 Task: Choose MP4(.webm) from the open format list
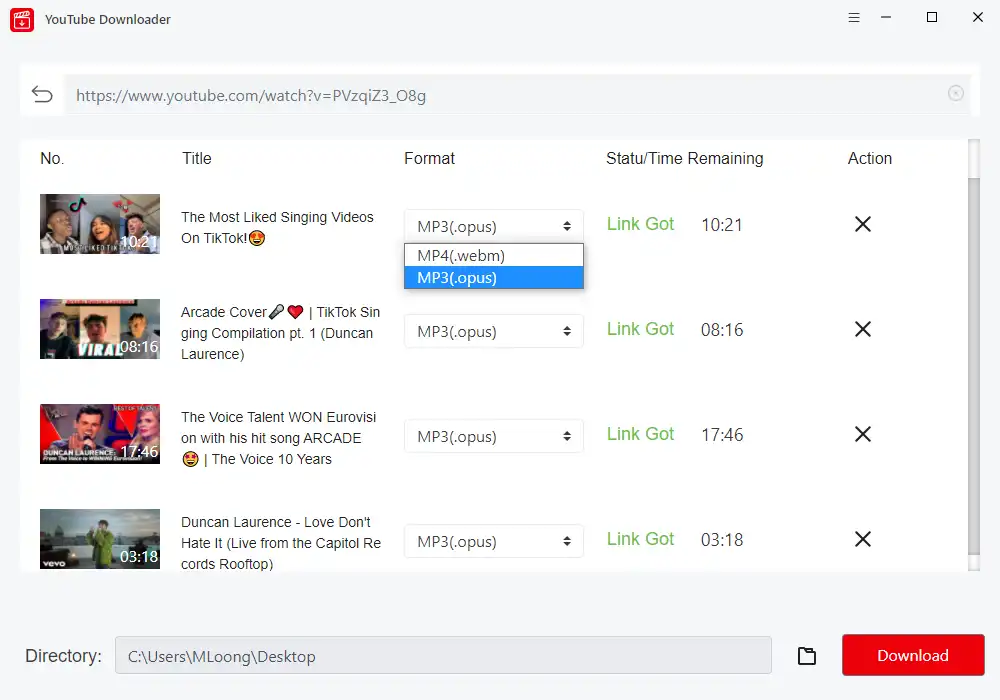coord(494,255)
